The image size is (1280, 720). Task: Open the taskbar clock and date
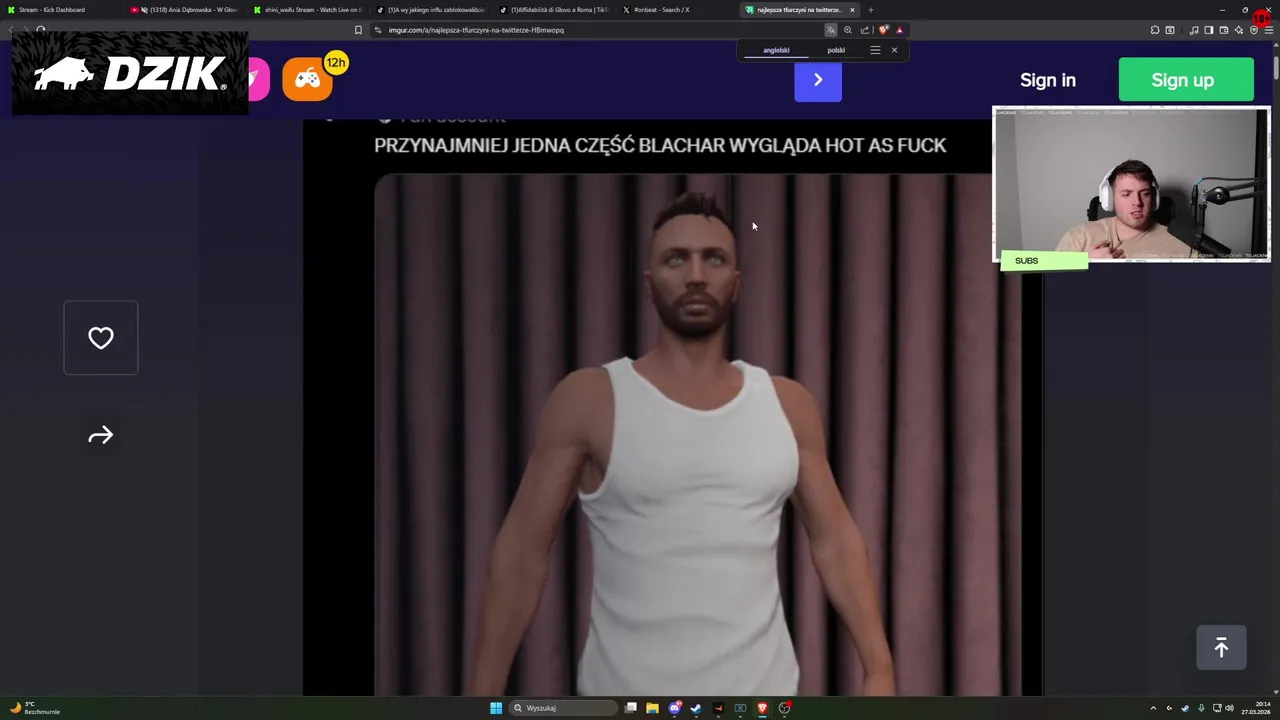pyautogui.click(x=1256, y=708)
